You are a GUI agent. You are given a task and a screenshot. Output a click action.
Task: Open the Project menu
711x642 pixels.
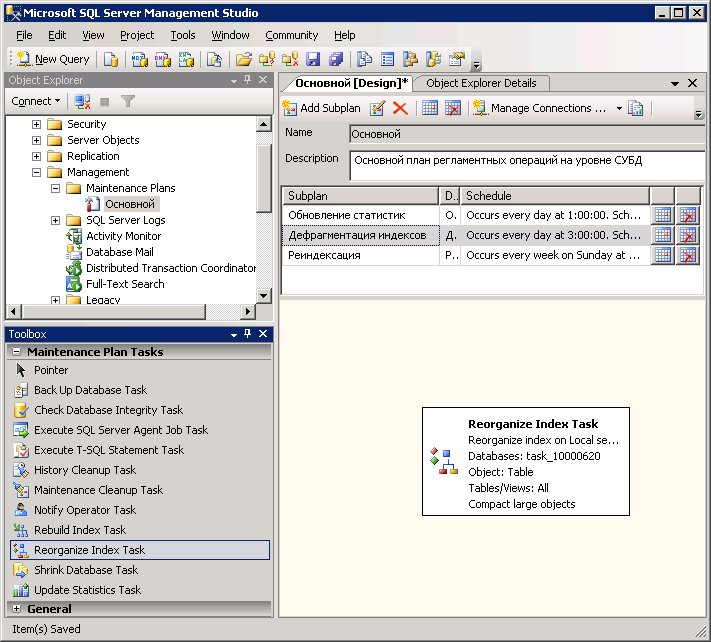click(x=137, y=35)
